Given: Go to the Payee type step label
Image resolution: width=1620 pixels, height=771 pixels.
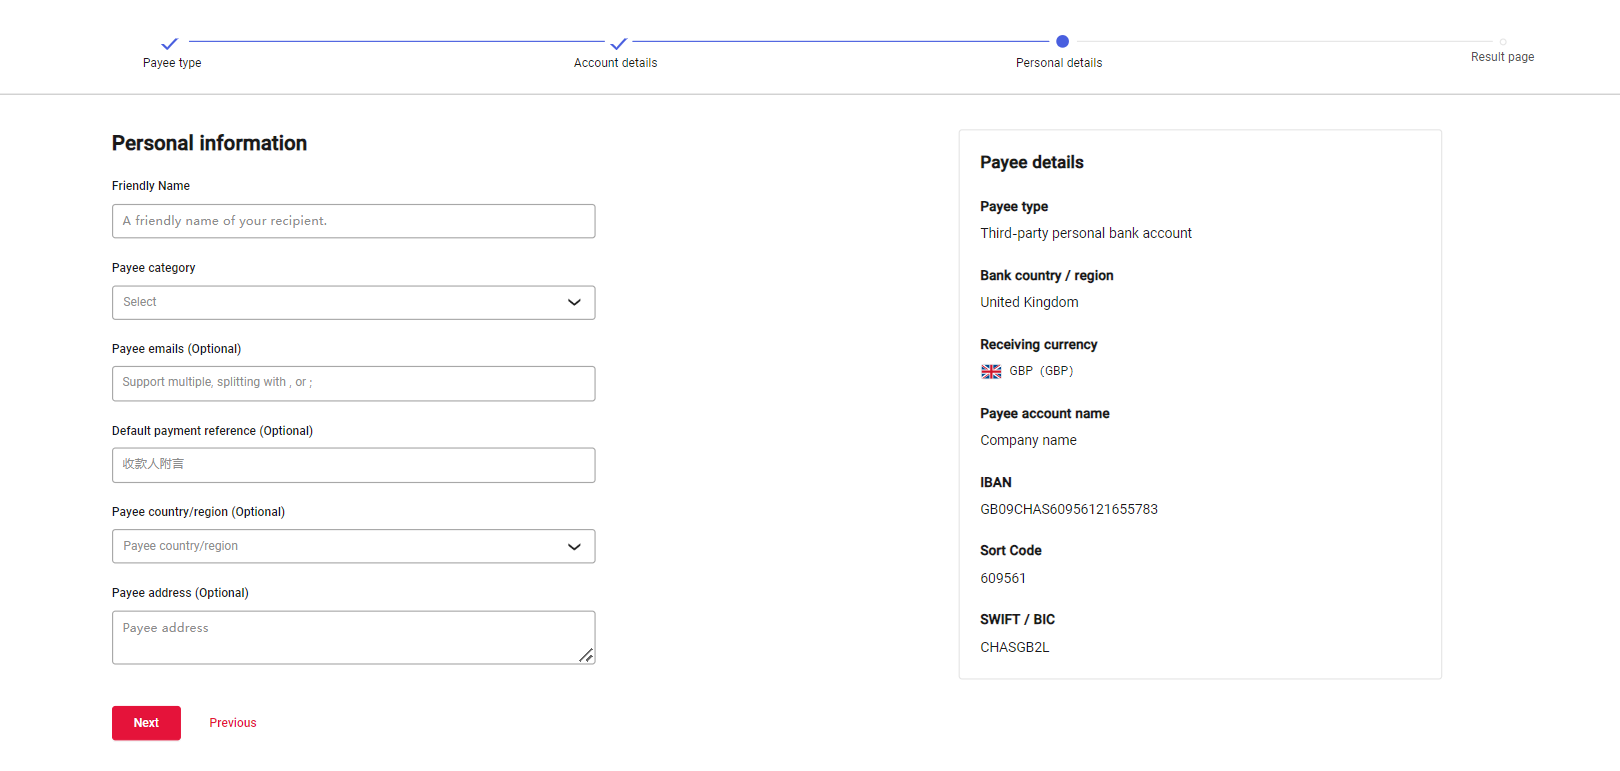Looking at the screenshot, I should click(172, 63).
